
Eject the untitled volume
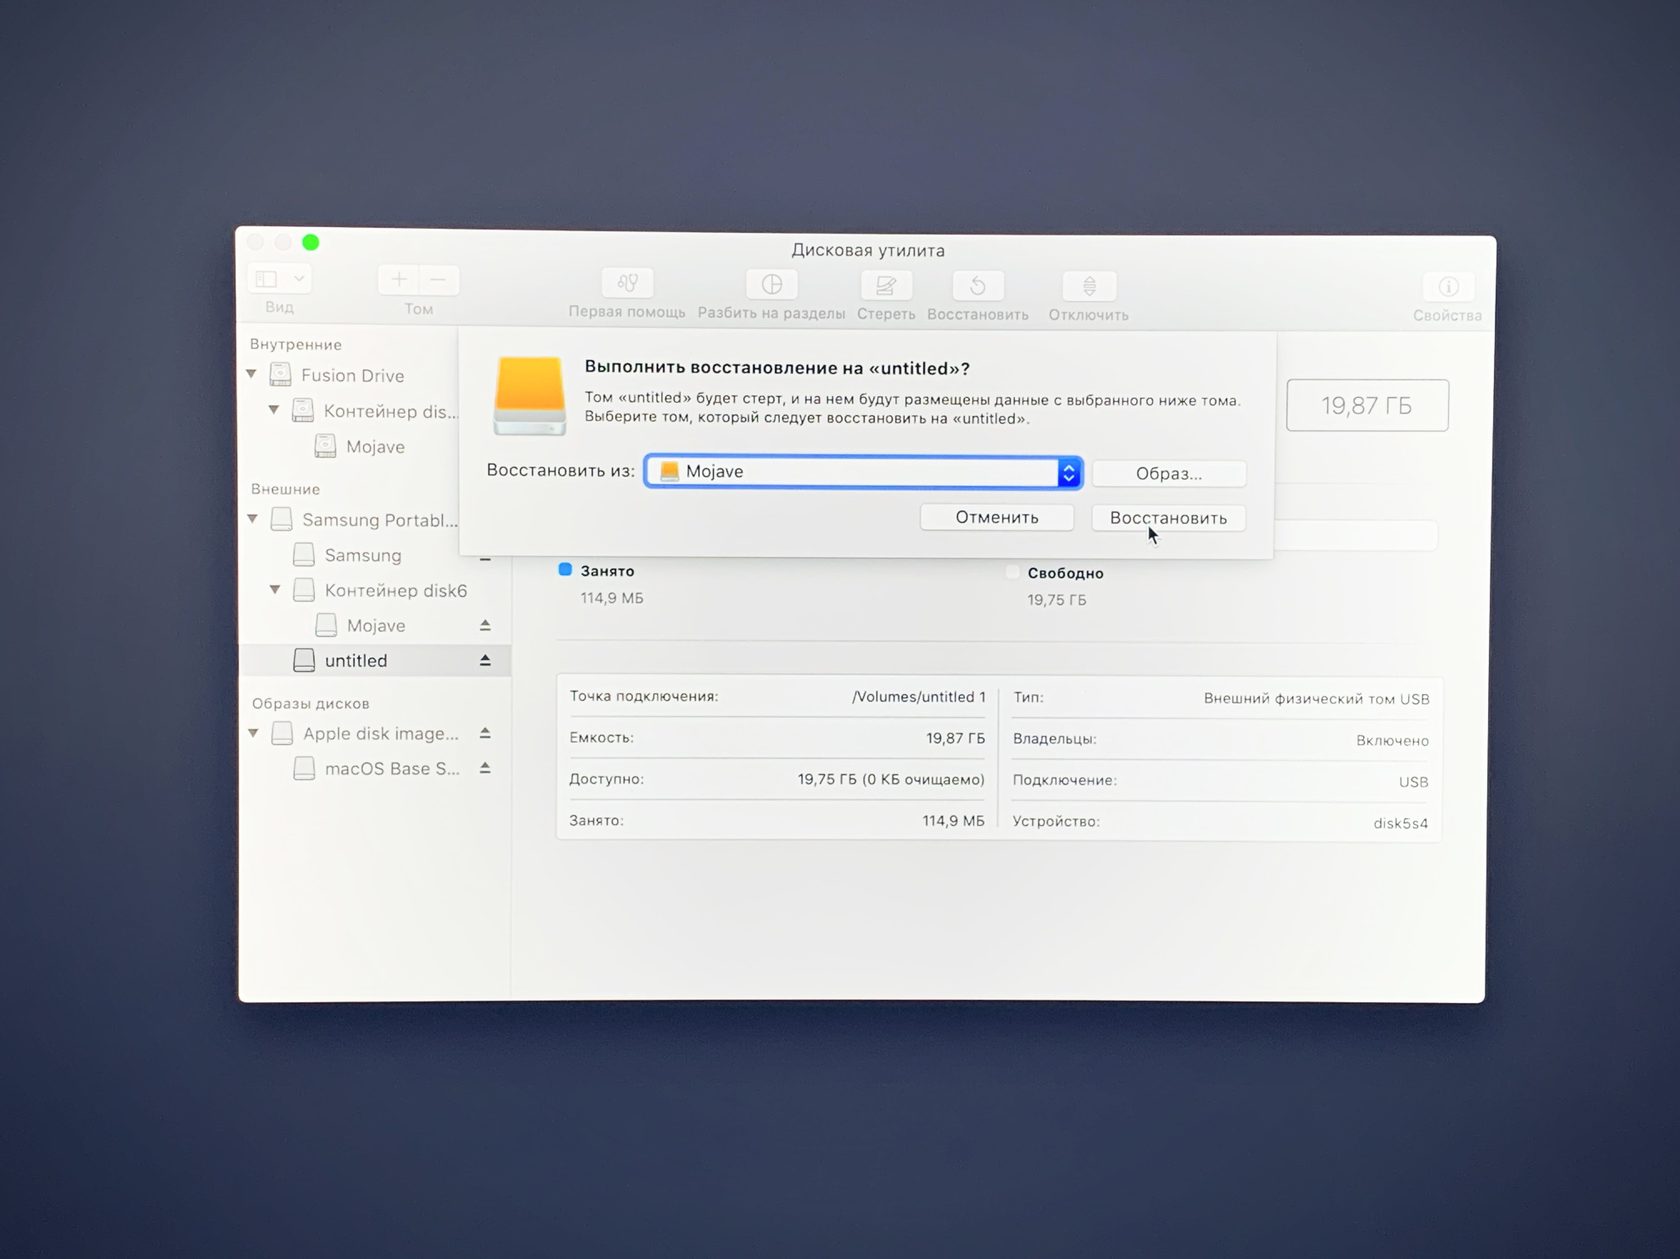pyautogui.click(x=485, y=660)
